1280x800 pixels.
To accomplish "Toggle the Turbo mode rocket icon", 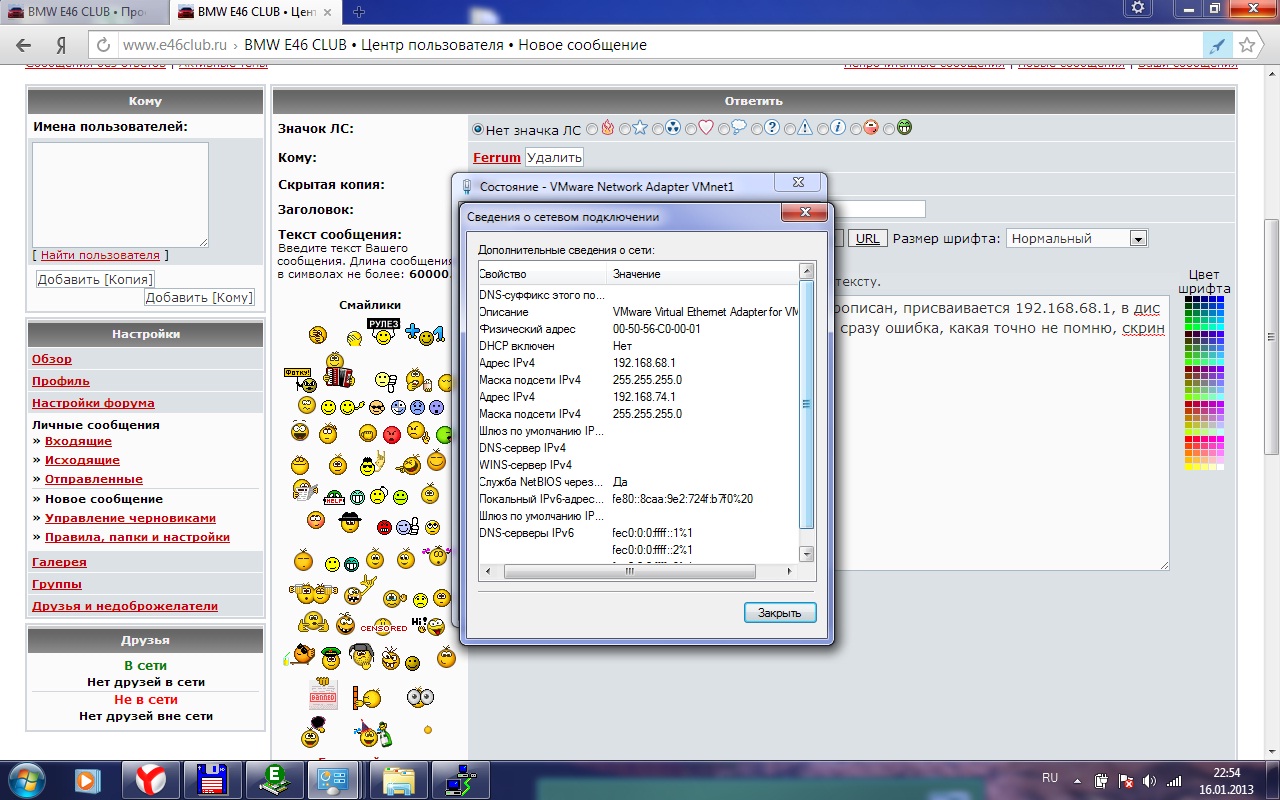I will [x=1217, y=45].
